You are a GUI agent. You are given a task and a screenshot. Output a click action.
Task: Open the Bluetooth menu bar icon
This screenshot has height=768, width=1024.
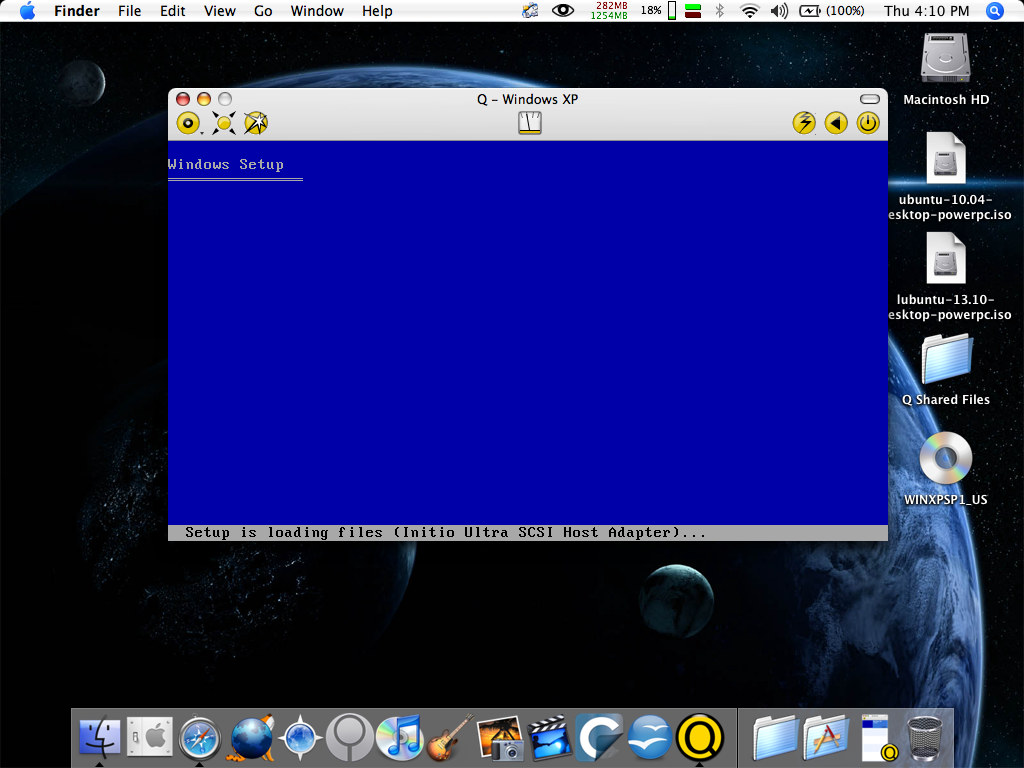point(720,11)
